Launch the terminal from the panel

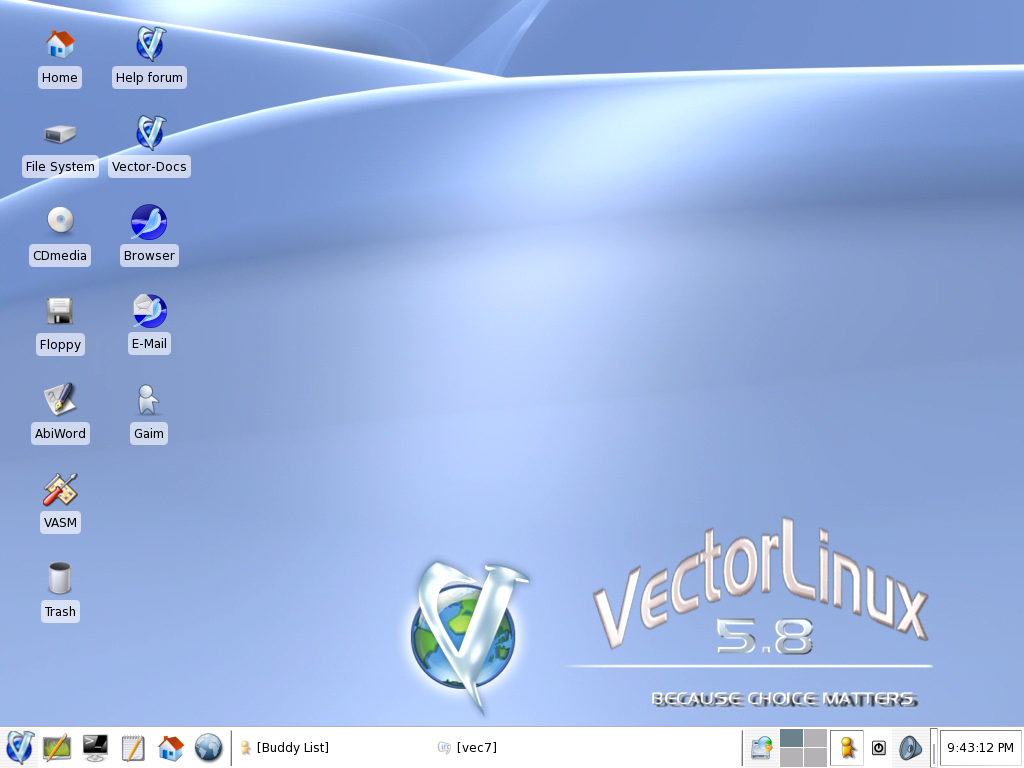coord(95,748)
